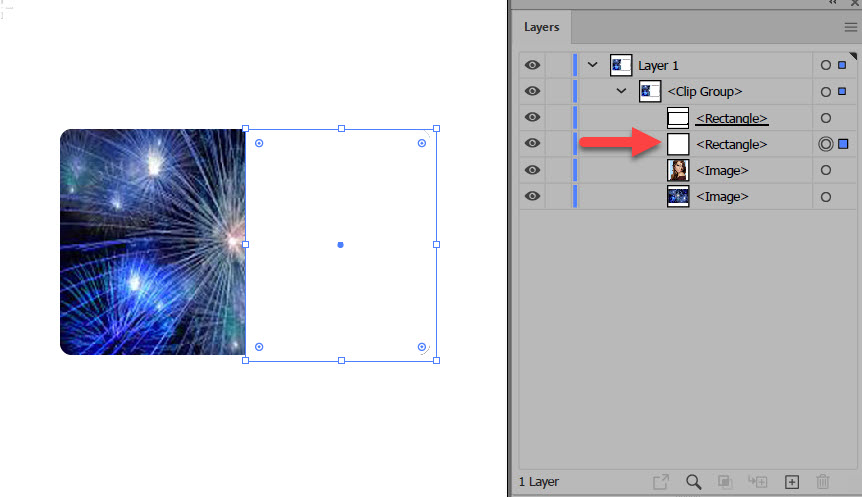Click the fireworks artwork on canvas
Viewport: 862px width, 497px height.
pyautogui.click(x=152, y=242)
